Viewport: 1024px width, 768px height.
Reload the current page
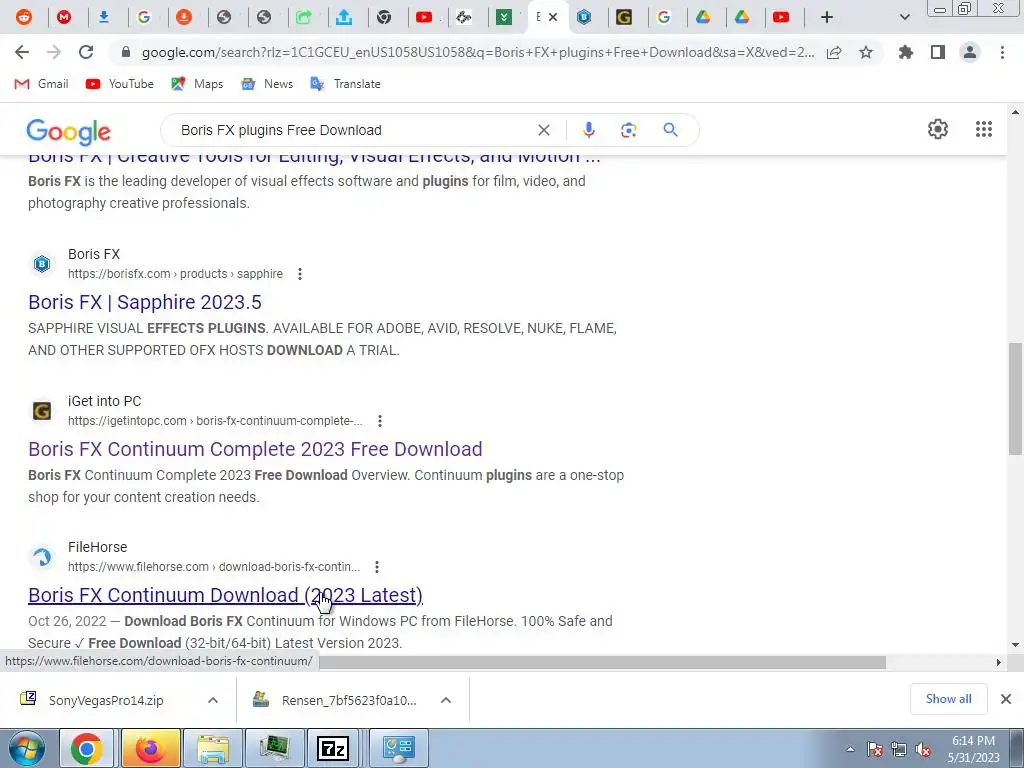click(x=86, y=52)
